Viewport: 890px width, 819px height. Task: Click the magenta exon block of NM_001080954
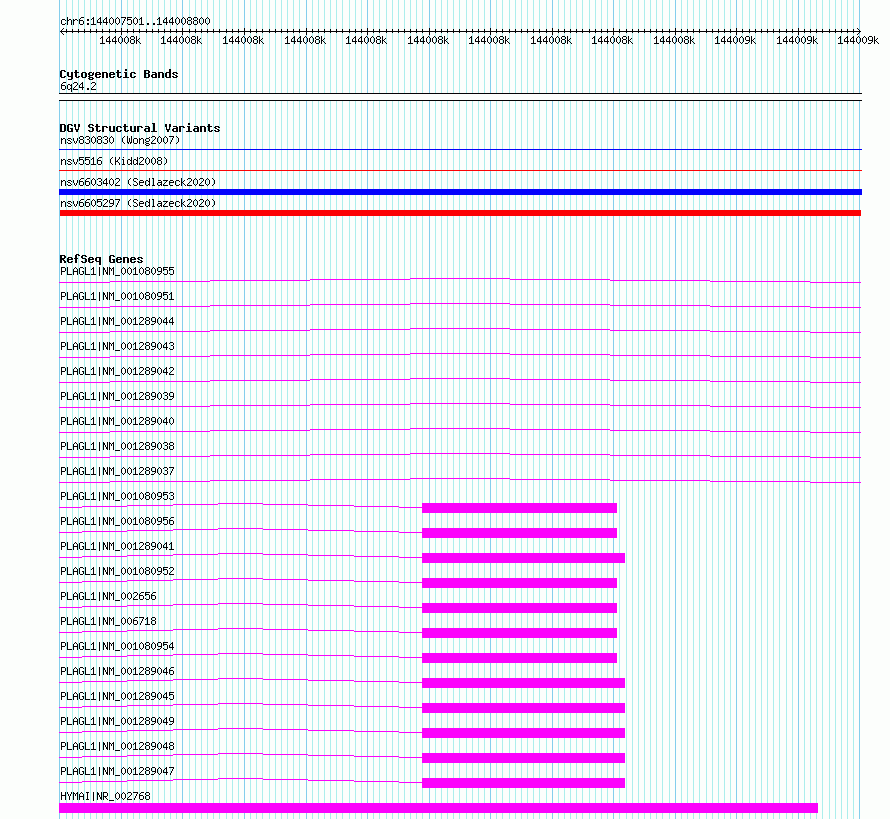(519, 658)
